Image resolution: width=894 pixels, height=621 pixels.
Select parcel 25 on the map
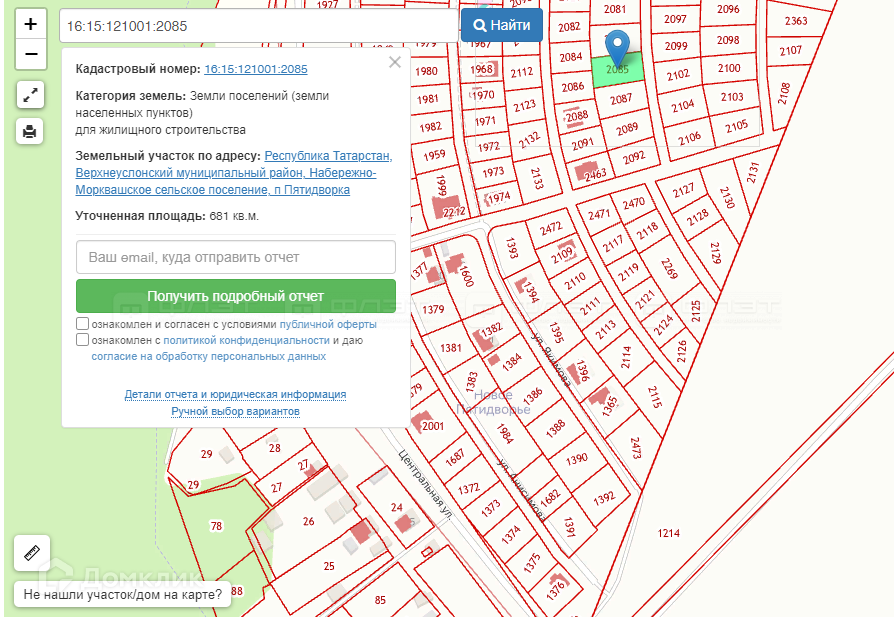click(329, 566)
